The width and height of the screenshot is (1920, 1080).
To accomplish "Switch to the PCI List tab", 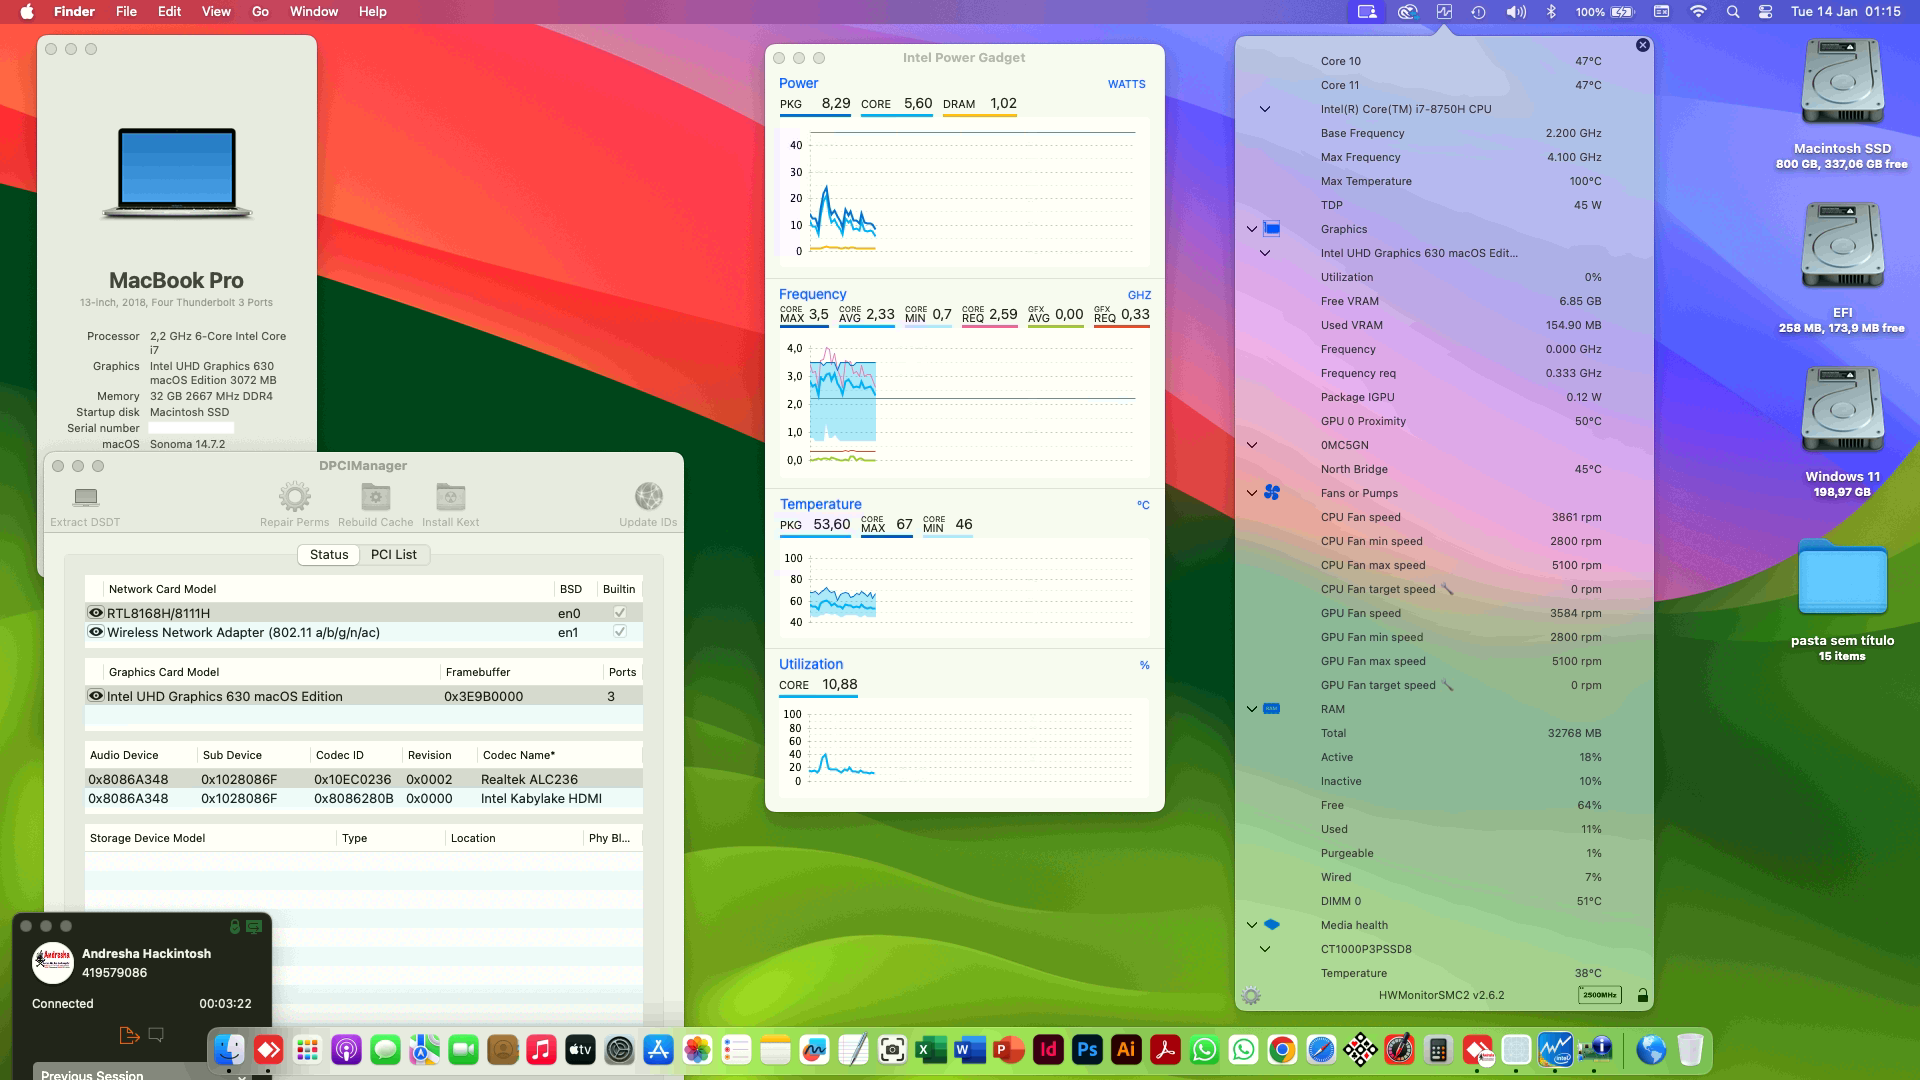I will click(x=395, y=554).
